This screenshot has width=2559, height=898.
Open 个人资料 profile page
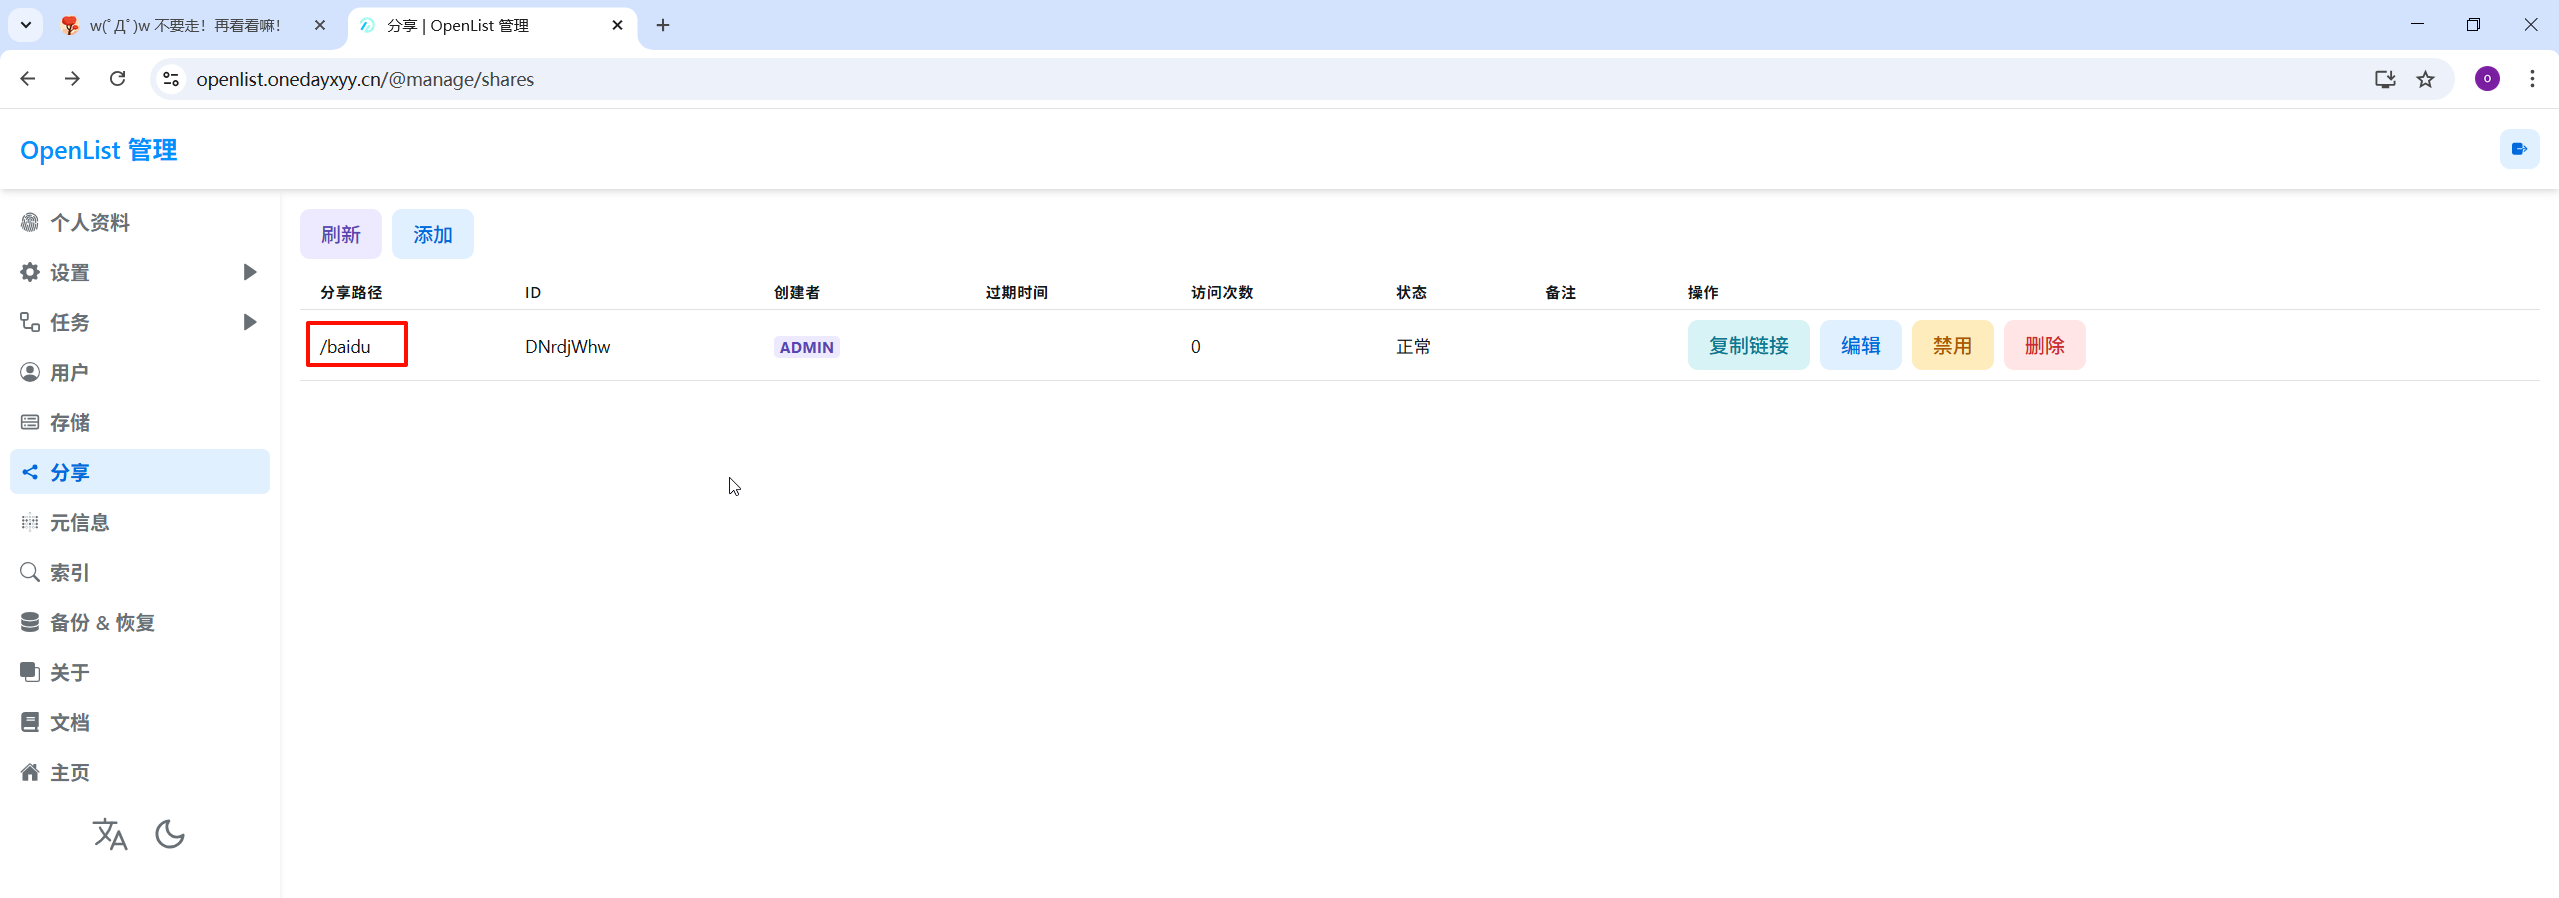(x=90, y=222)
